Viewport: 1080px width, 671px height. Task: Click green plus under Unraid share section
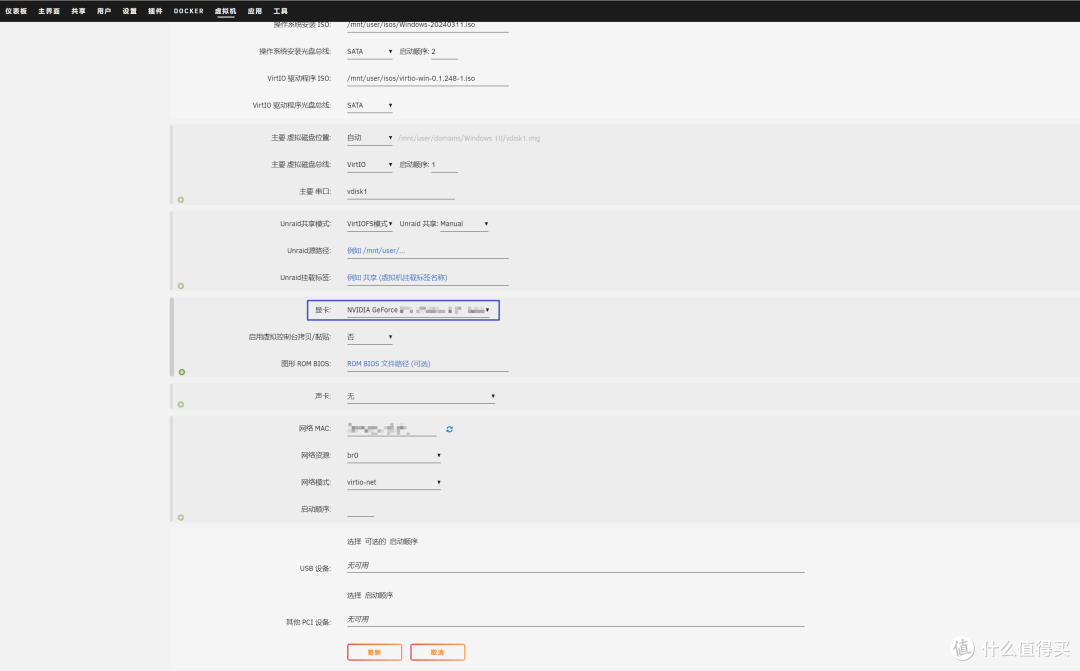point(181,287)
